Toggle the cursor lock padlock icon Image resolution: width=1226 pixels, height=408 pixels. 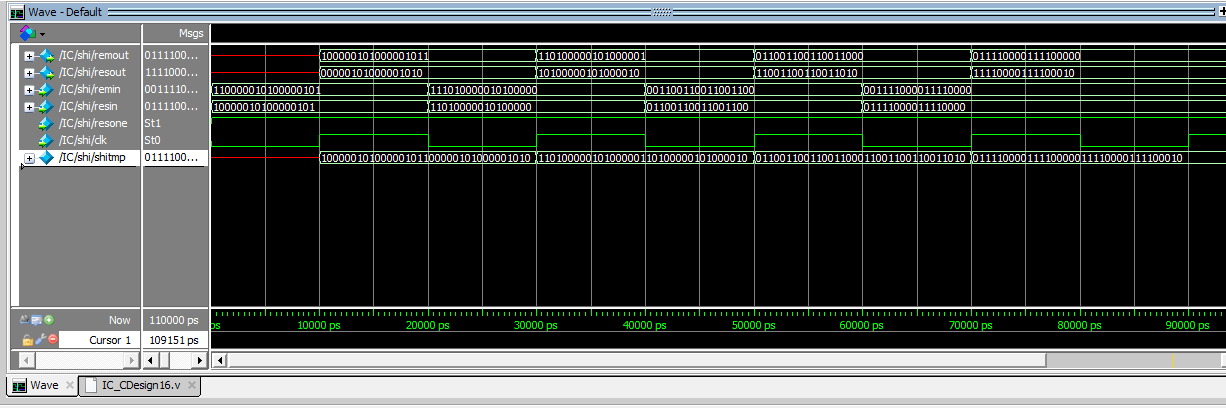[x=27, y=340]
